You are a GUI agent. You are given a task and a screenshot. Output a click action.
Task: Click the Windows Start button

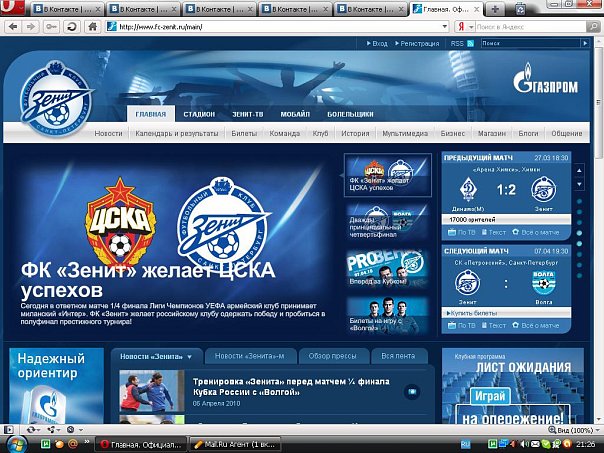pos(14,441)
